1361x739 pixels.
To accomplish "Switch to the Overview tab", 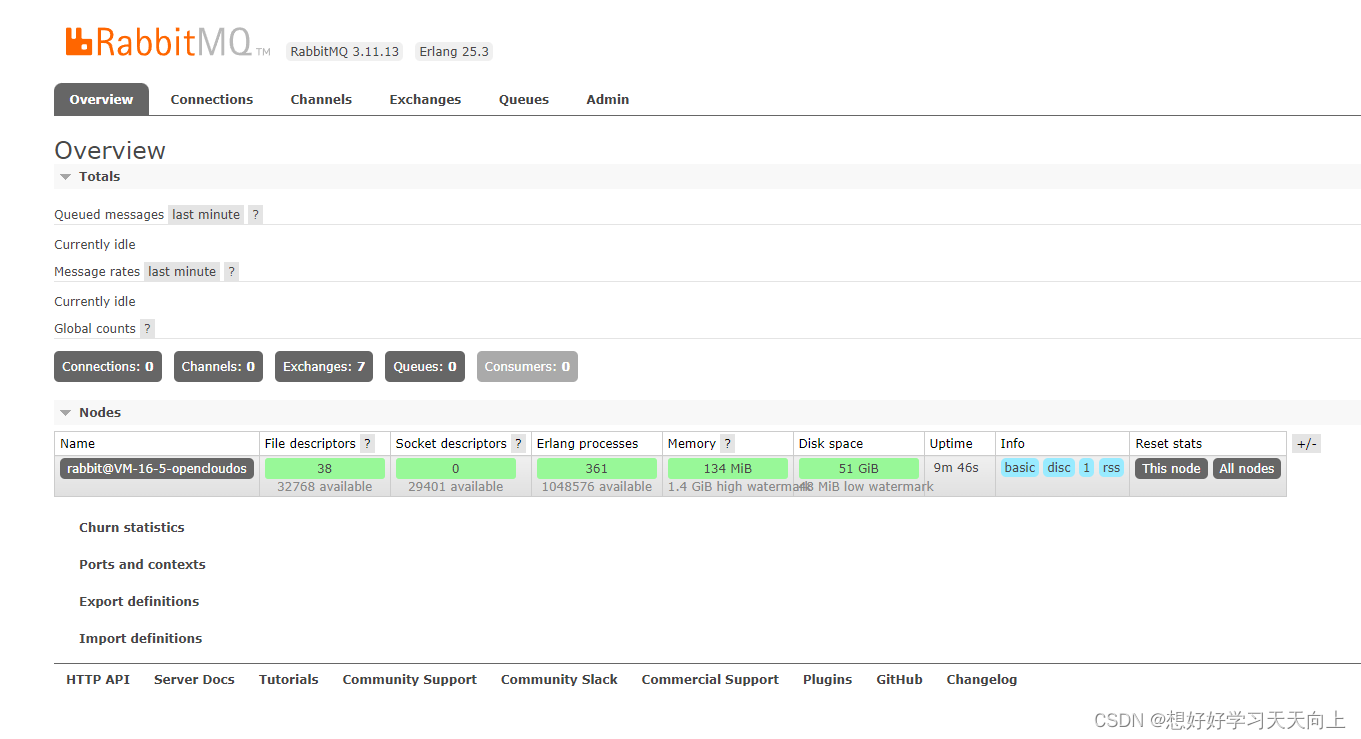I will (x=101, y=99).
